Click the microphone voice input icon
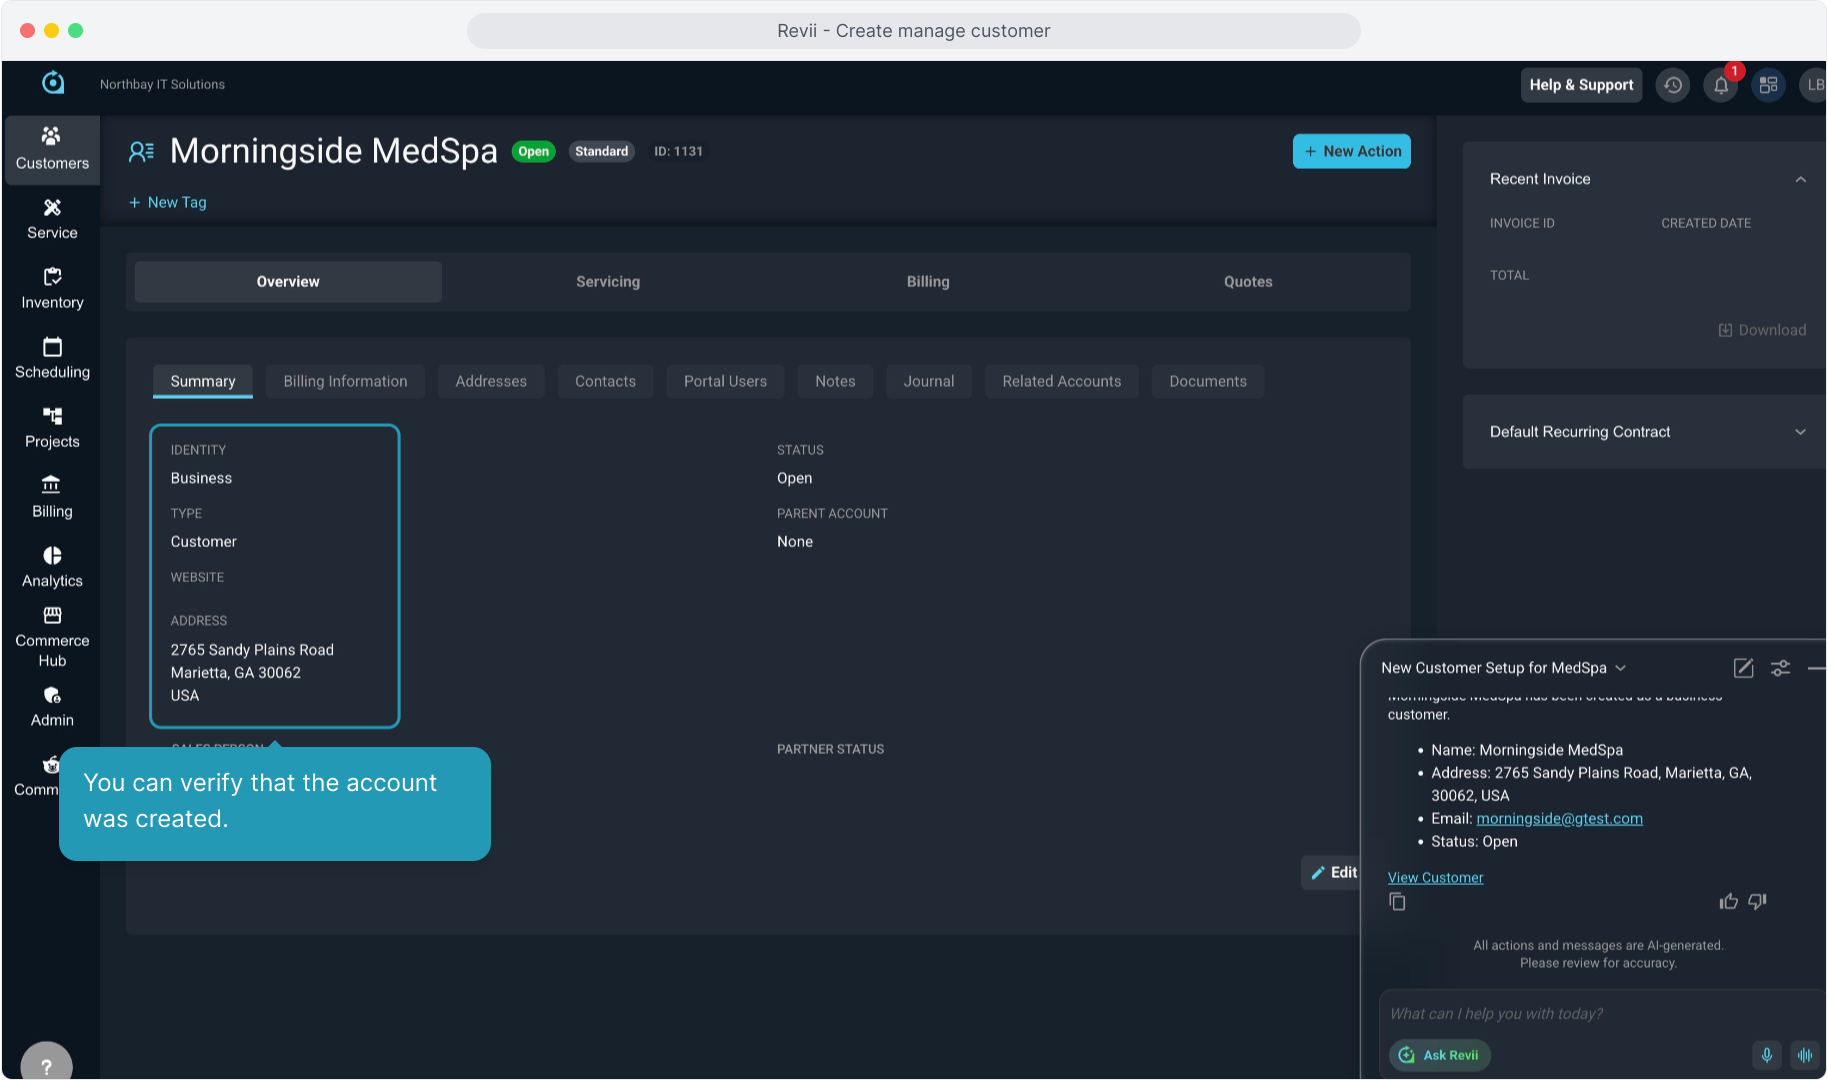Image resolution: width=1828 pixels, height=1080 pixels. pyautogui.click(x=1766, y=1055)
